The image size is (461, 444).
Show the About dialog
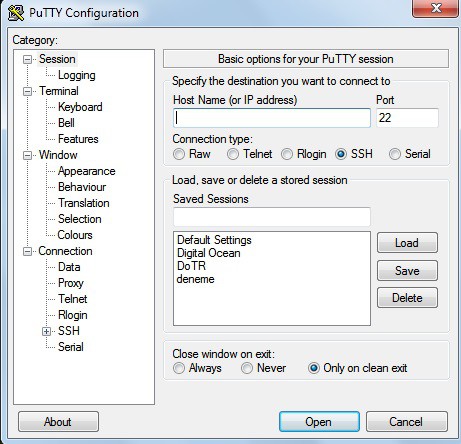click(x=58, y=422)
